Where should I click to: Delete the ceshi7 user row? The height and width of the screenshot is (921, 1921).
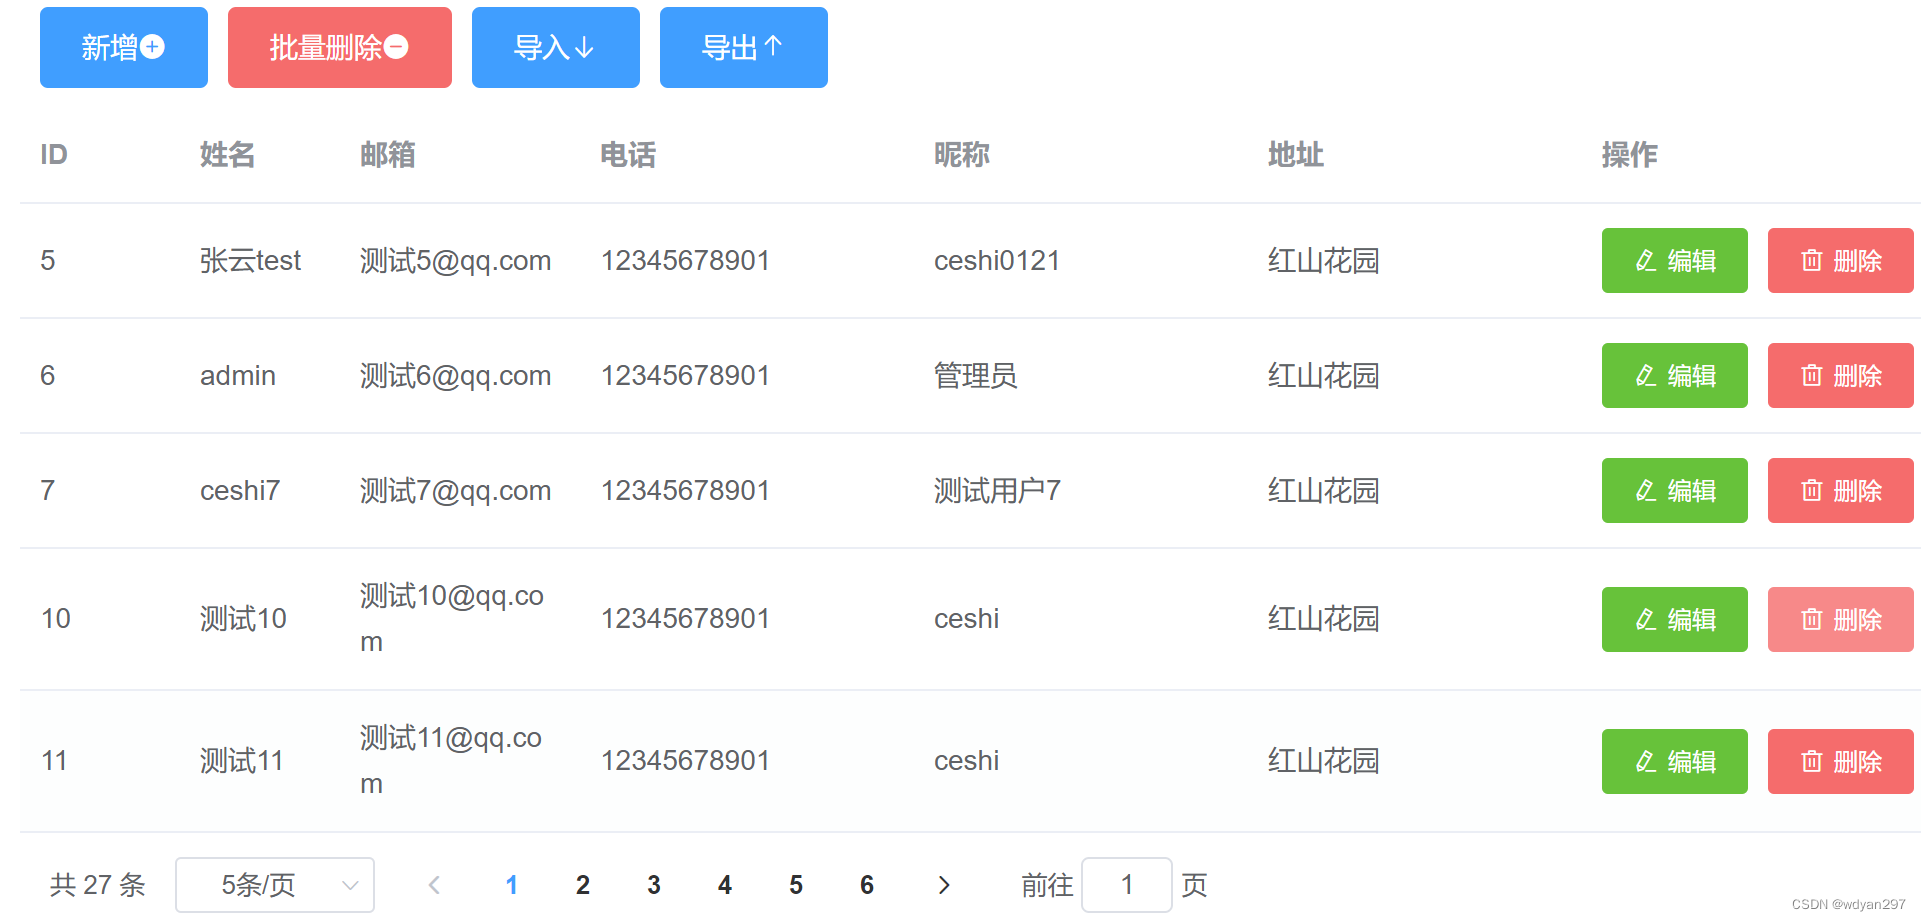[1841, 490]
